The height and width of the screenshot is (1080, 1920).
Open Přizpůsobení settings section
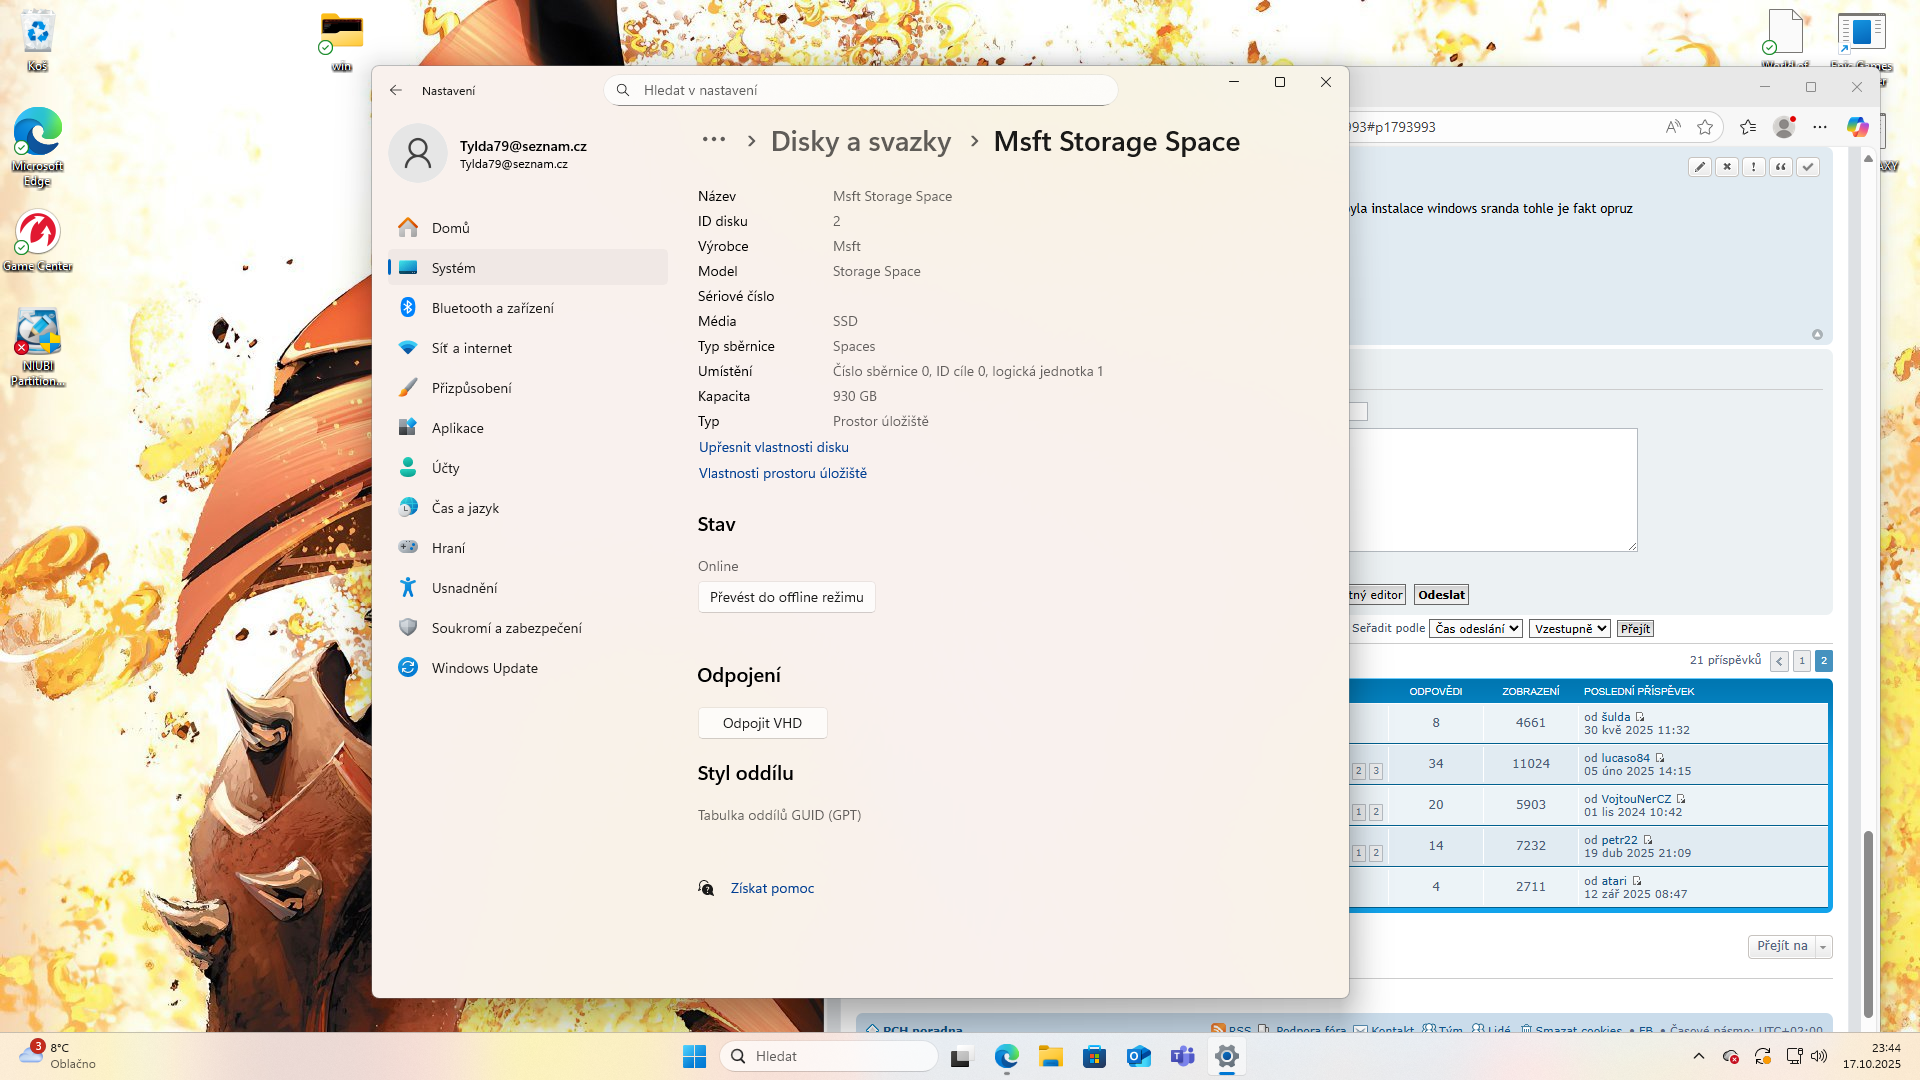click(x=471, y=388)
